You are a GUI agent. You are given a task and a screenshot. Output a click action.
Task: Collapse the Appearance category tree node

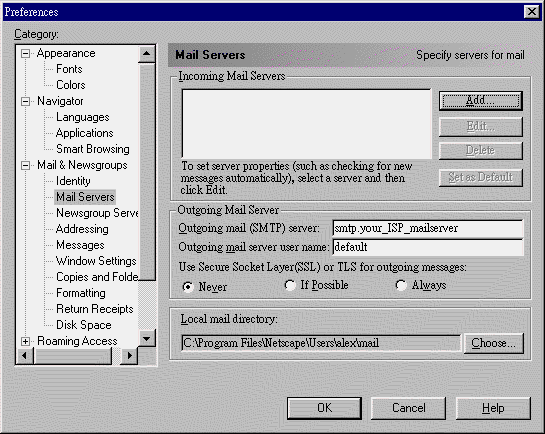[x=25, y=54]
